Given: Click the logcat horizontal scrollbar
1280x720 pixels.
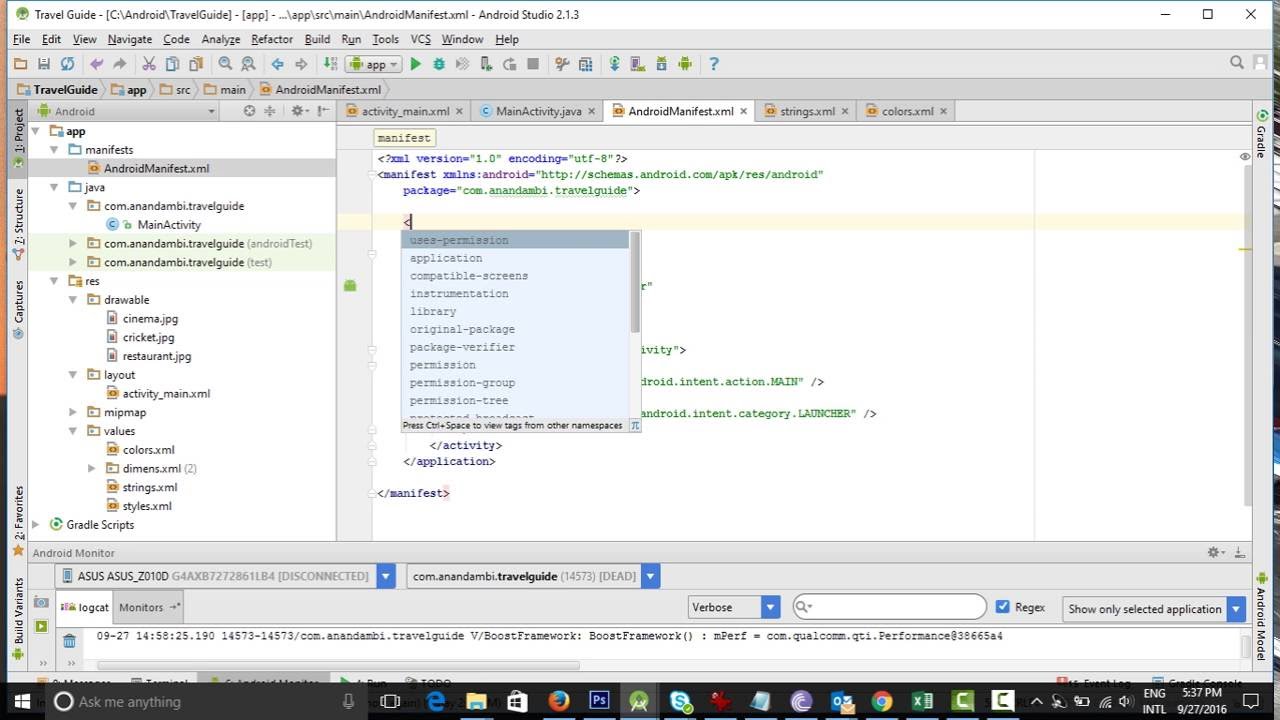Looking at the screenshot, I should tap(337, 665).
